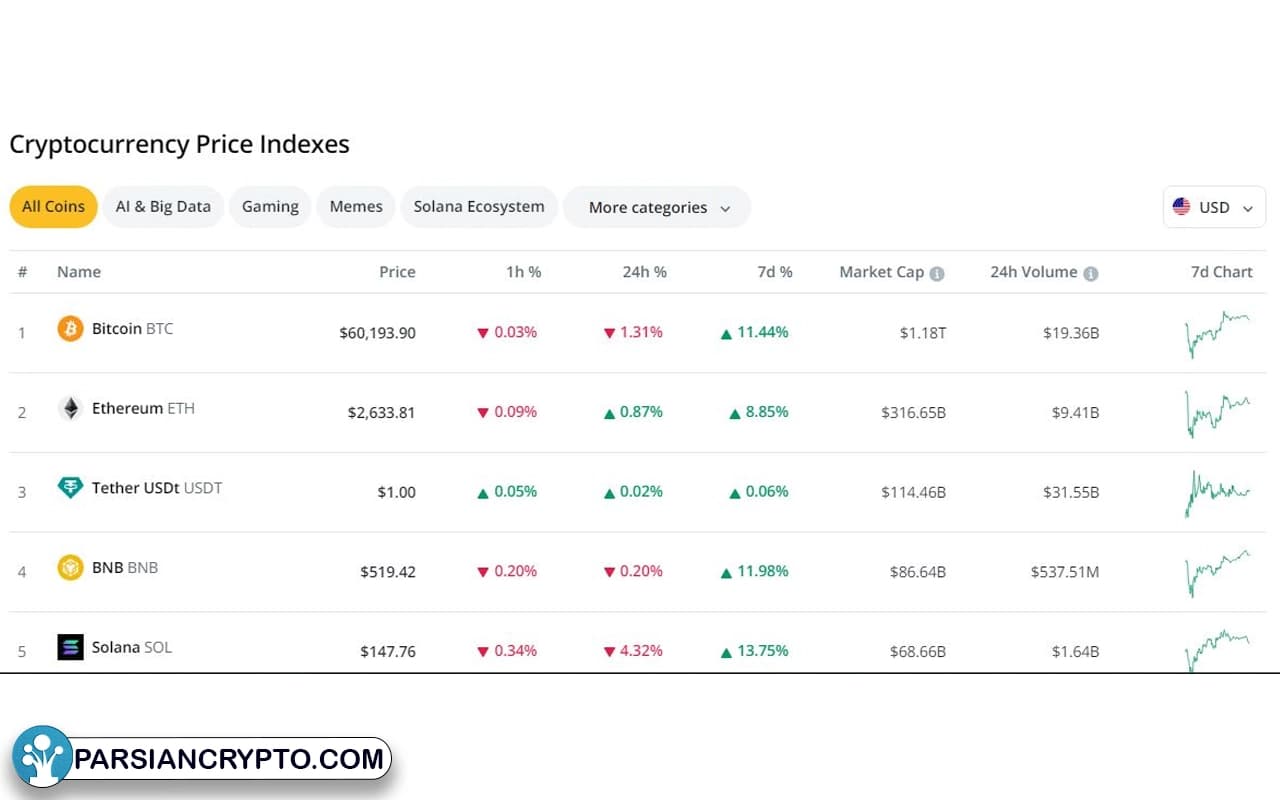
Task: Click the US flag icon beside USD
Action: tap(1183, 207)
